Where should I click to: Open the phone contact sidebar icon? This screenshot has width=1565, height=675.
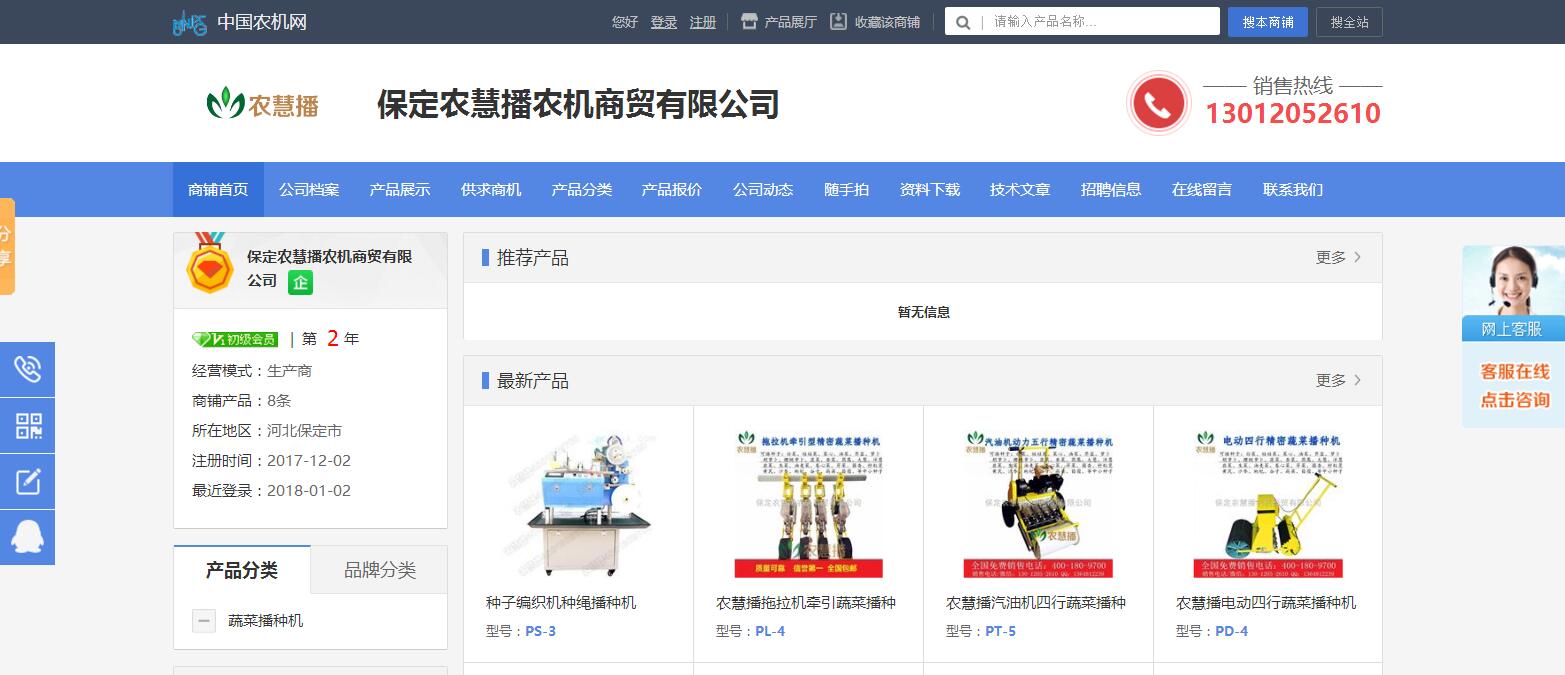pyautogui.click(x=27, y=369)
